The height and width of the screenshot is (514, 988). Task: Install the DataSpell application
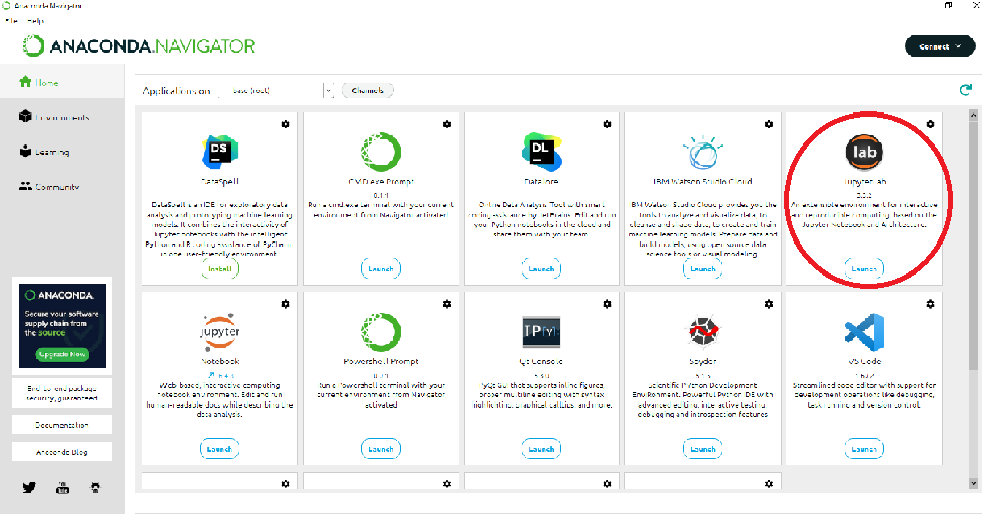220,268
